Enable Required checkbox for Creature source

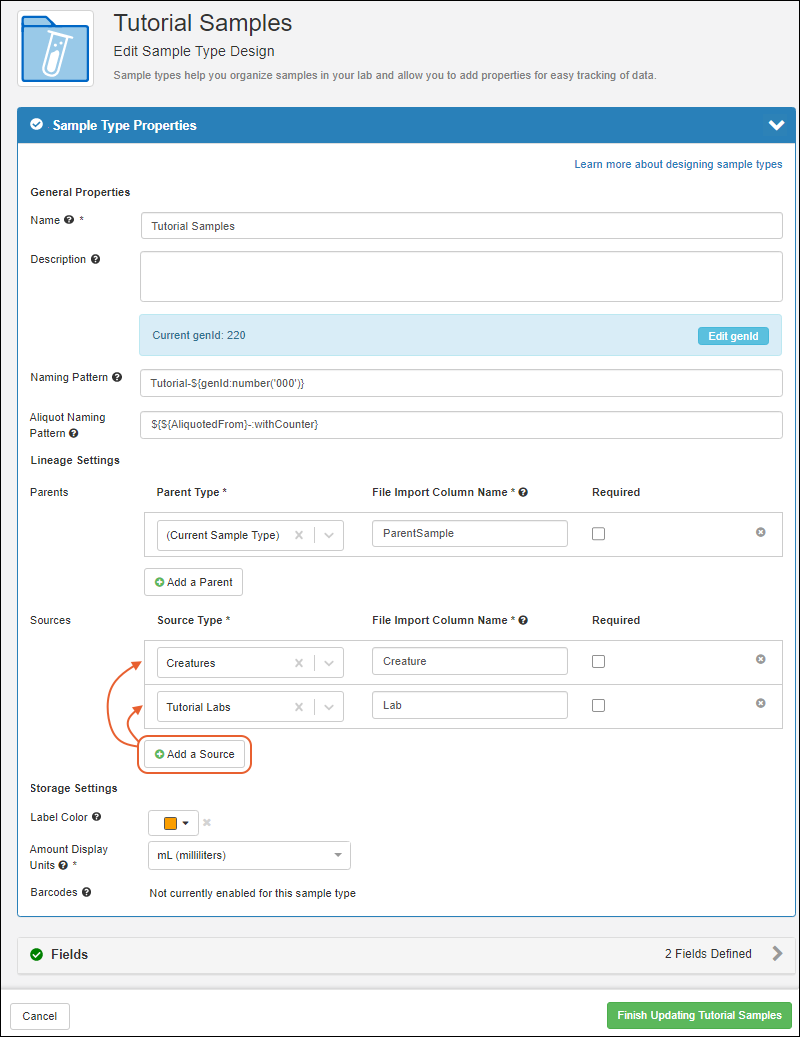(x=598, y=661)
